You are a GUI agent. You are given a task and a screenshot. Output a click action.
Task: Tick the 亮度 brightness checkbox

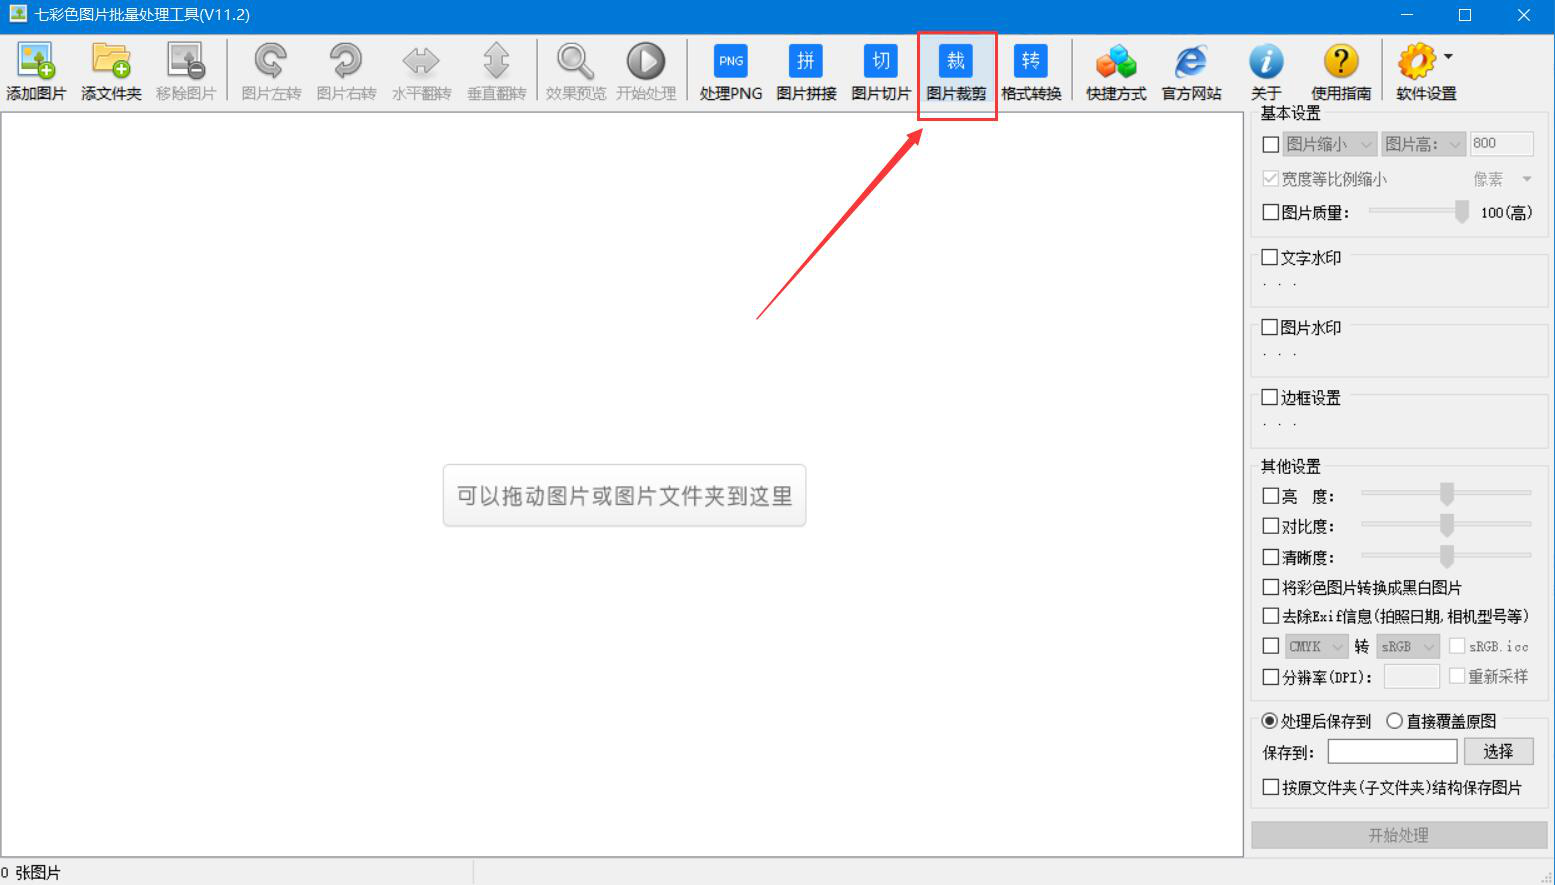[x=1271, y=496]
